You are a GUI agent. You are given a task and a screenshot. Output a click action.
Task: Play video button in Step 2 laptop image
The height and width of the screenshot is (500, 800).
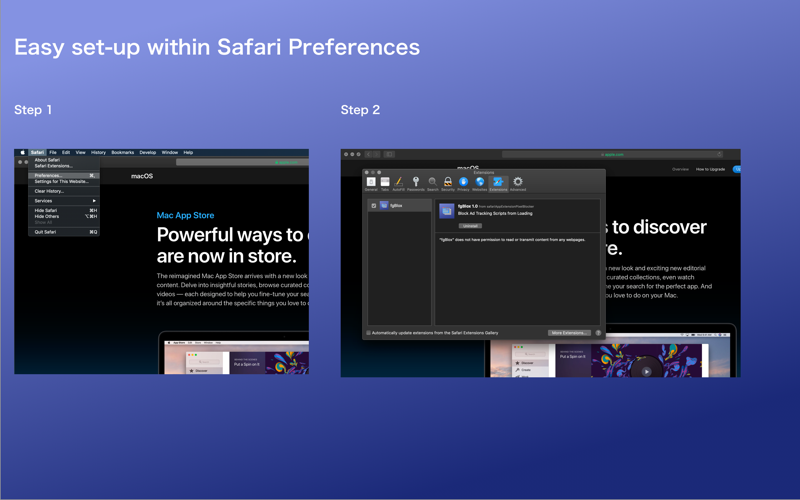point(646,371)
